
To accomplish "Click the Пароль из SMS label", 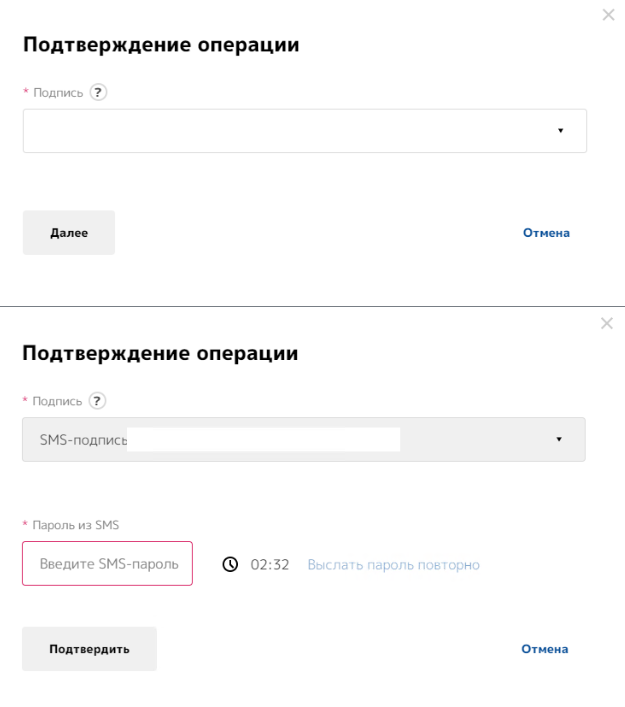I will click(x=74, y=524).
